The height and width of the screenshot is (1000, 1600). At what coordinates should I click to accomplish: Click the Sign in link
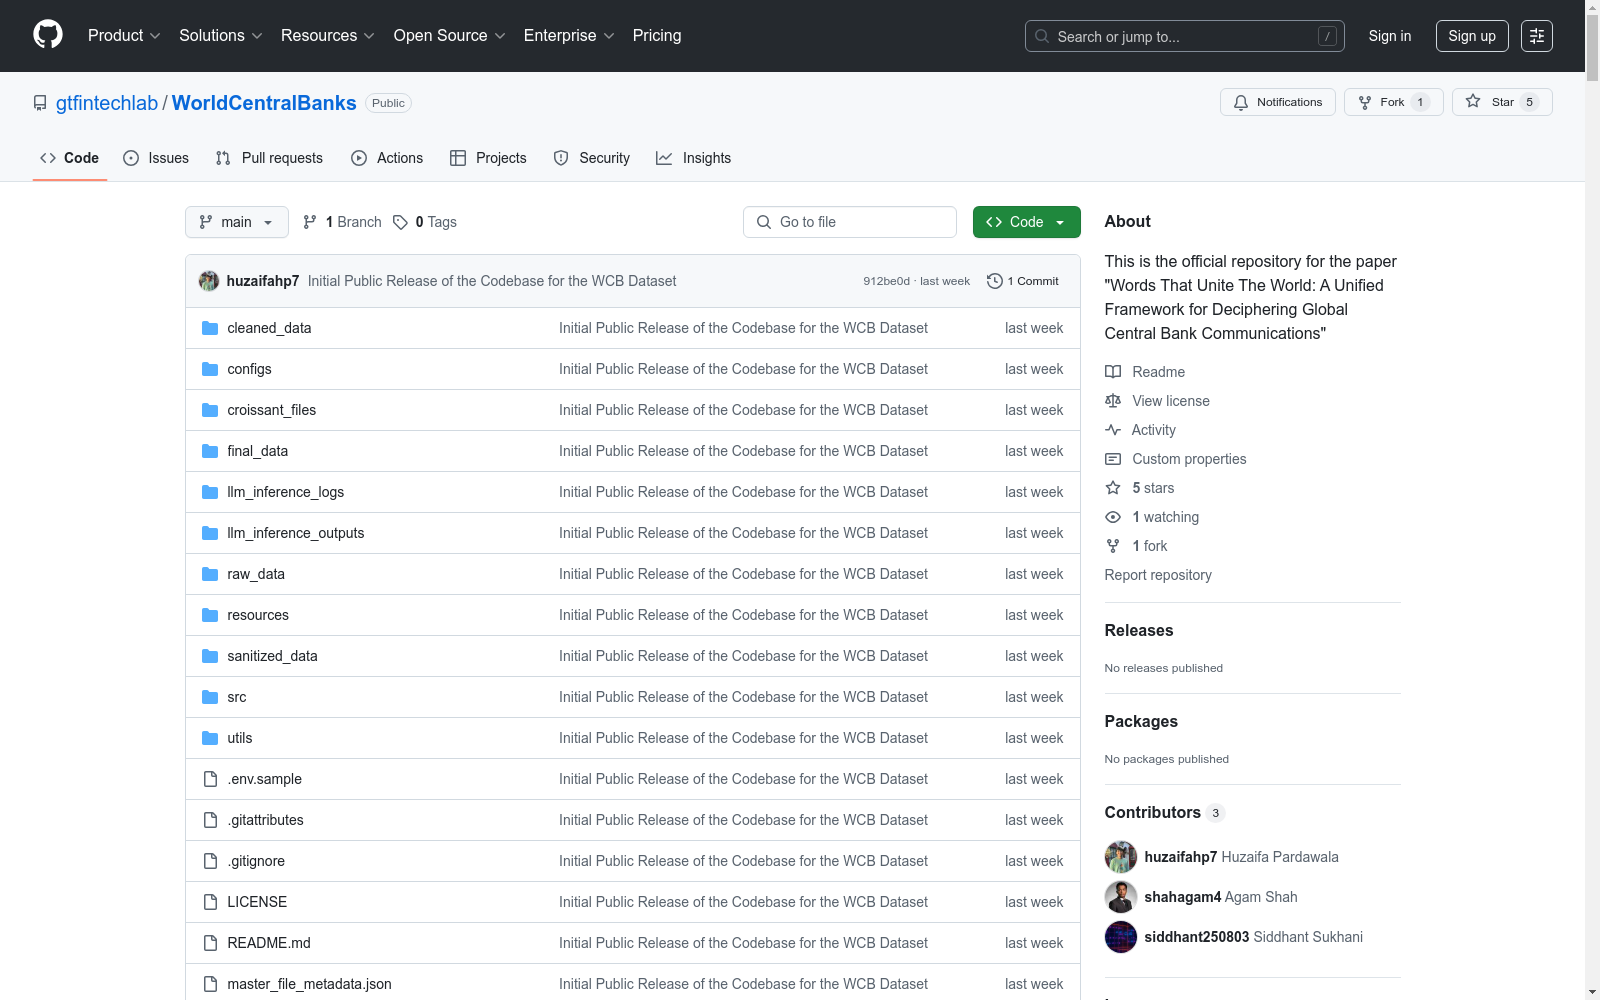[1390, 36]
